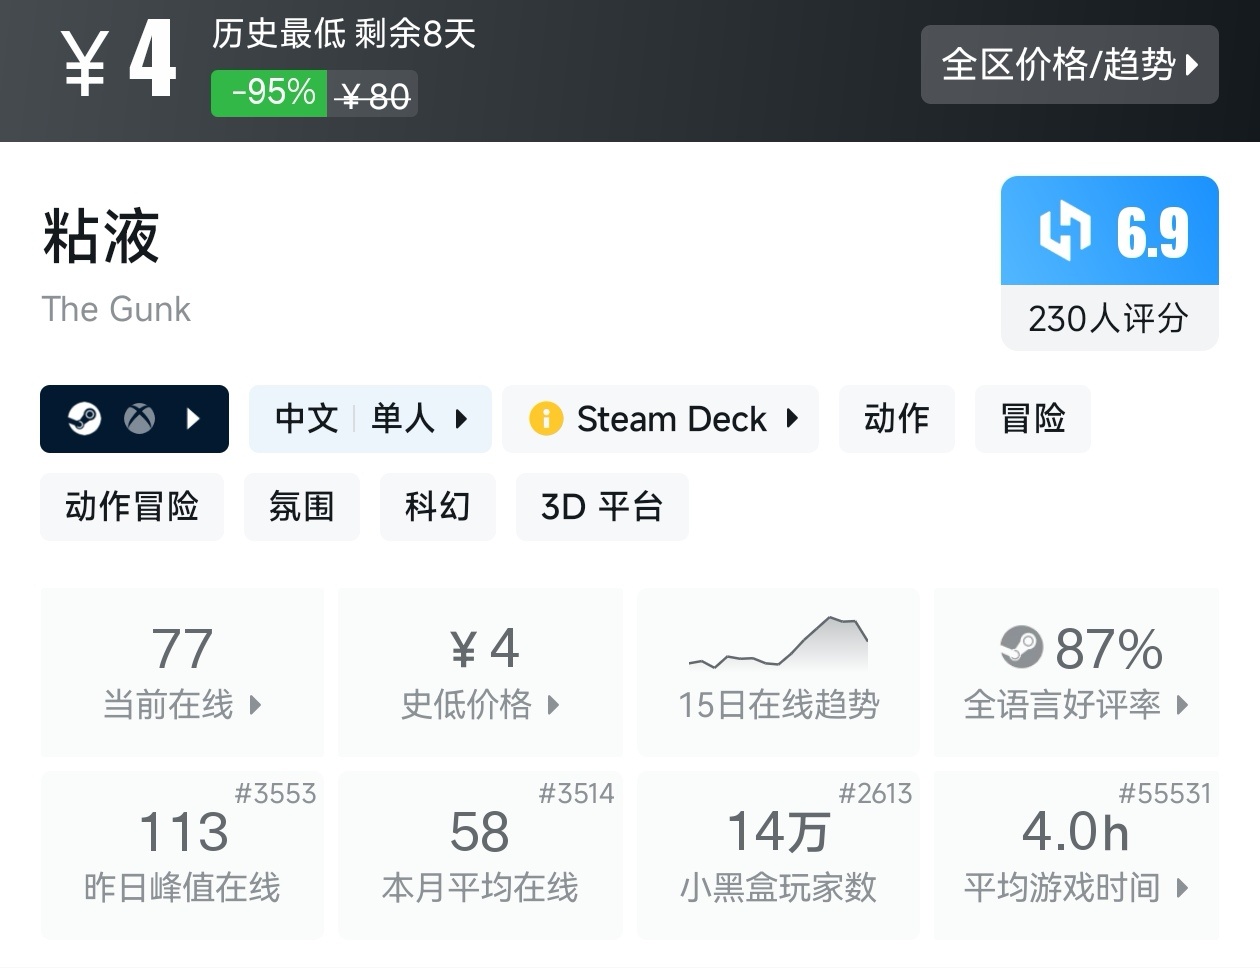1260x968 pixels.
Task: Select the 动作冒险 tag
Action: click(132, 506)
